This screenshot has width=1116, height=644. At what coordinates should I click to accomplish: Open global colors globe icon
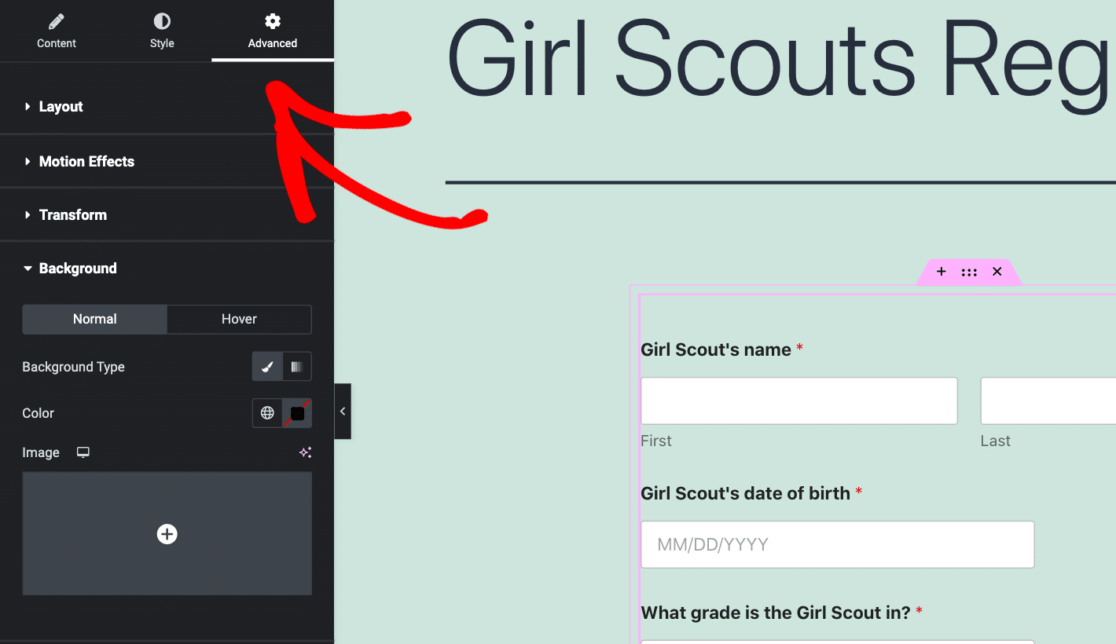pyautogui.click(x=268, y=413)
